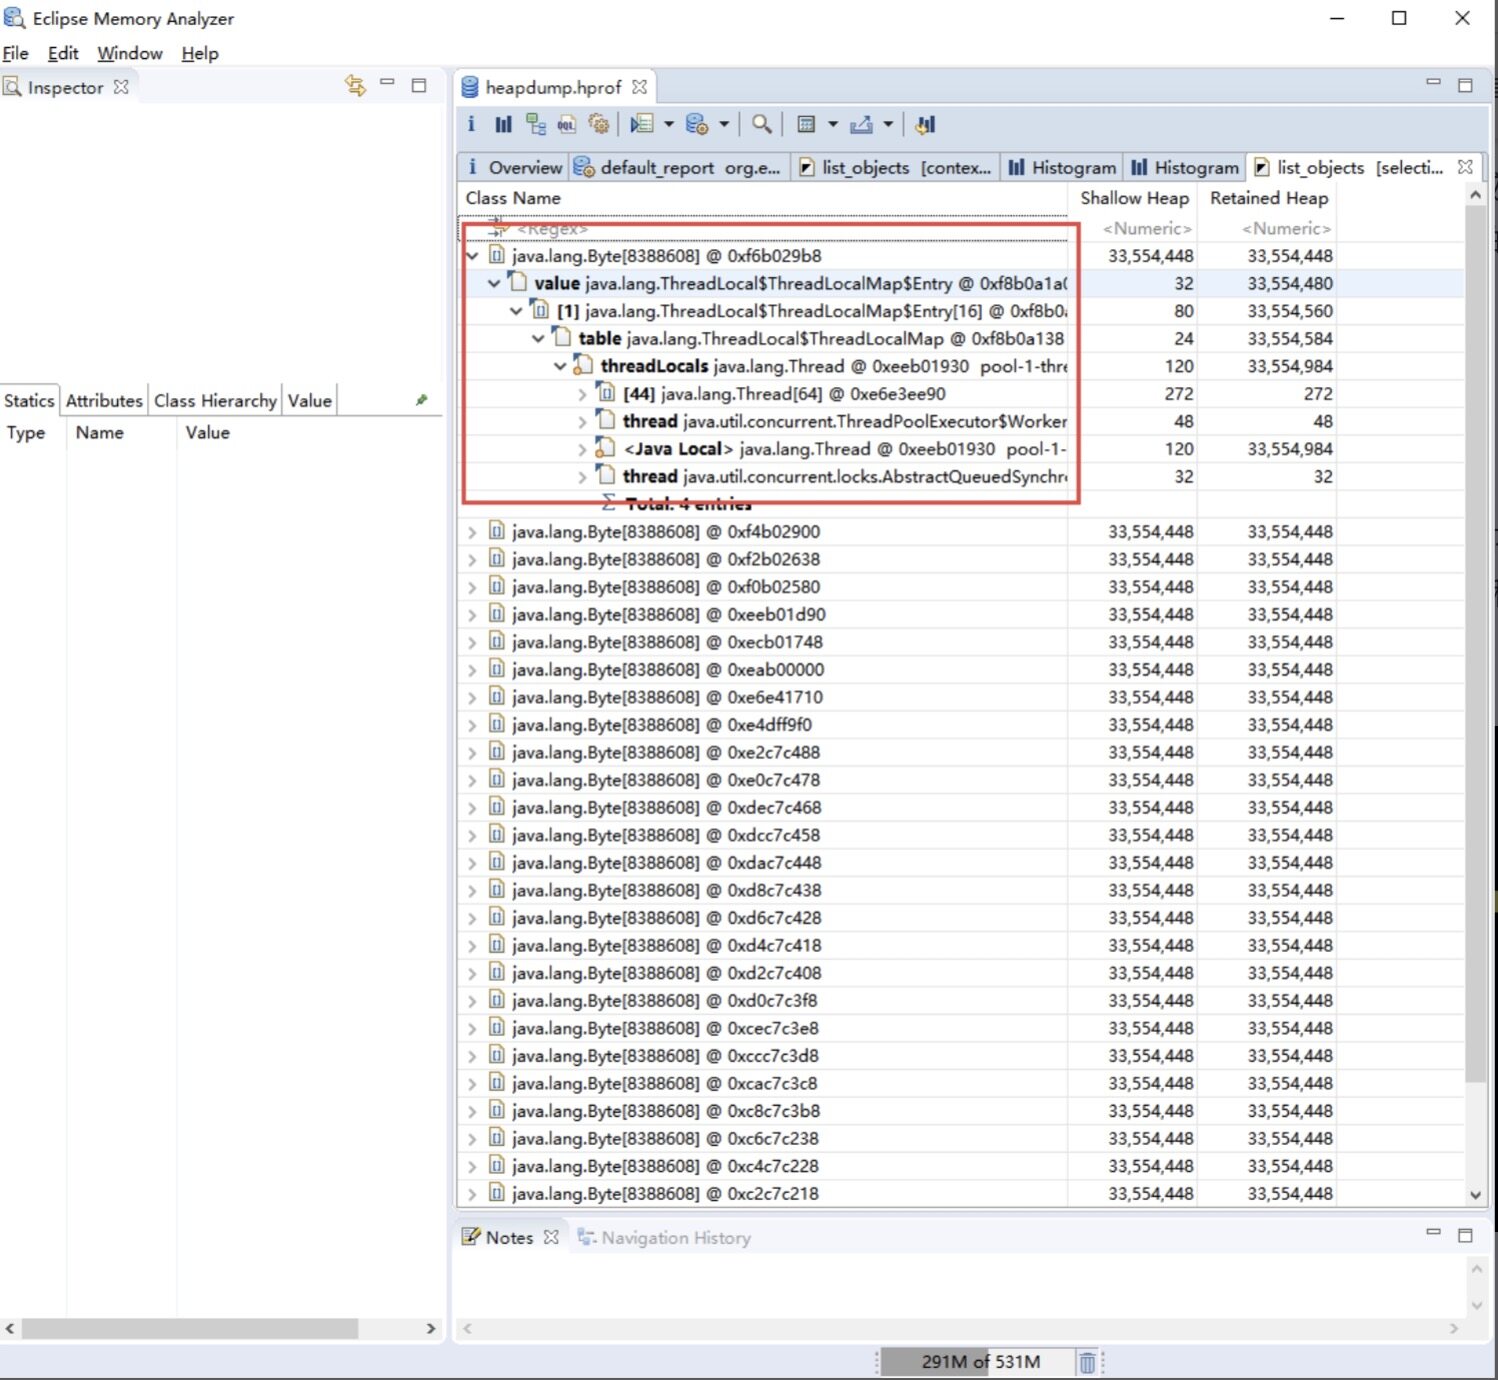Switch to the Overview tab
The height and width of the screenshot is (1380, 1498).
tap(514, 167)
